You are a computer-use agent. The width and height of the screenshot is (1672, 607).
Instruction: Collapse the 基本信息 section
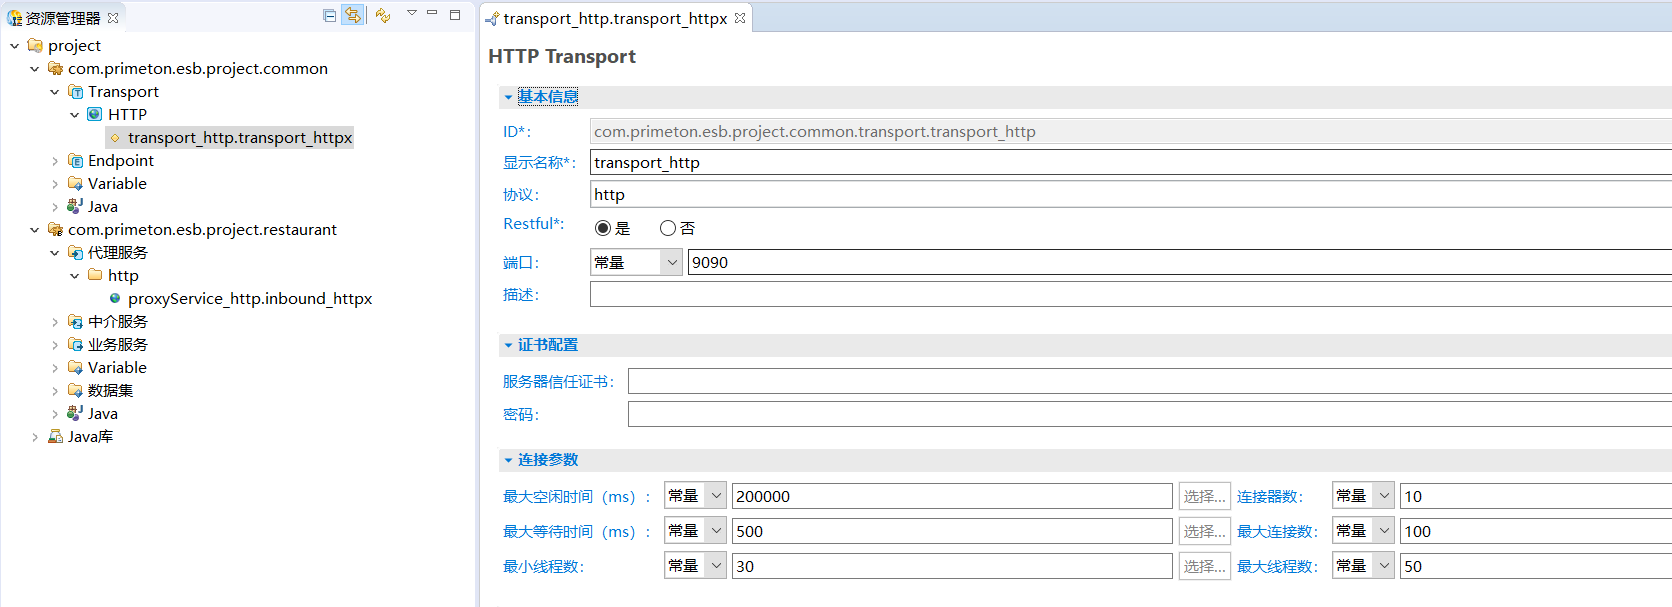tap(508, 97)
